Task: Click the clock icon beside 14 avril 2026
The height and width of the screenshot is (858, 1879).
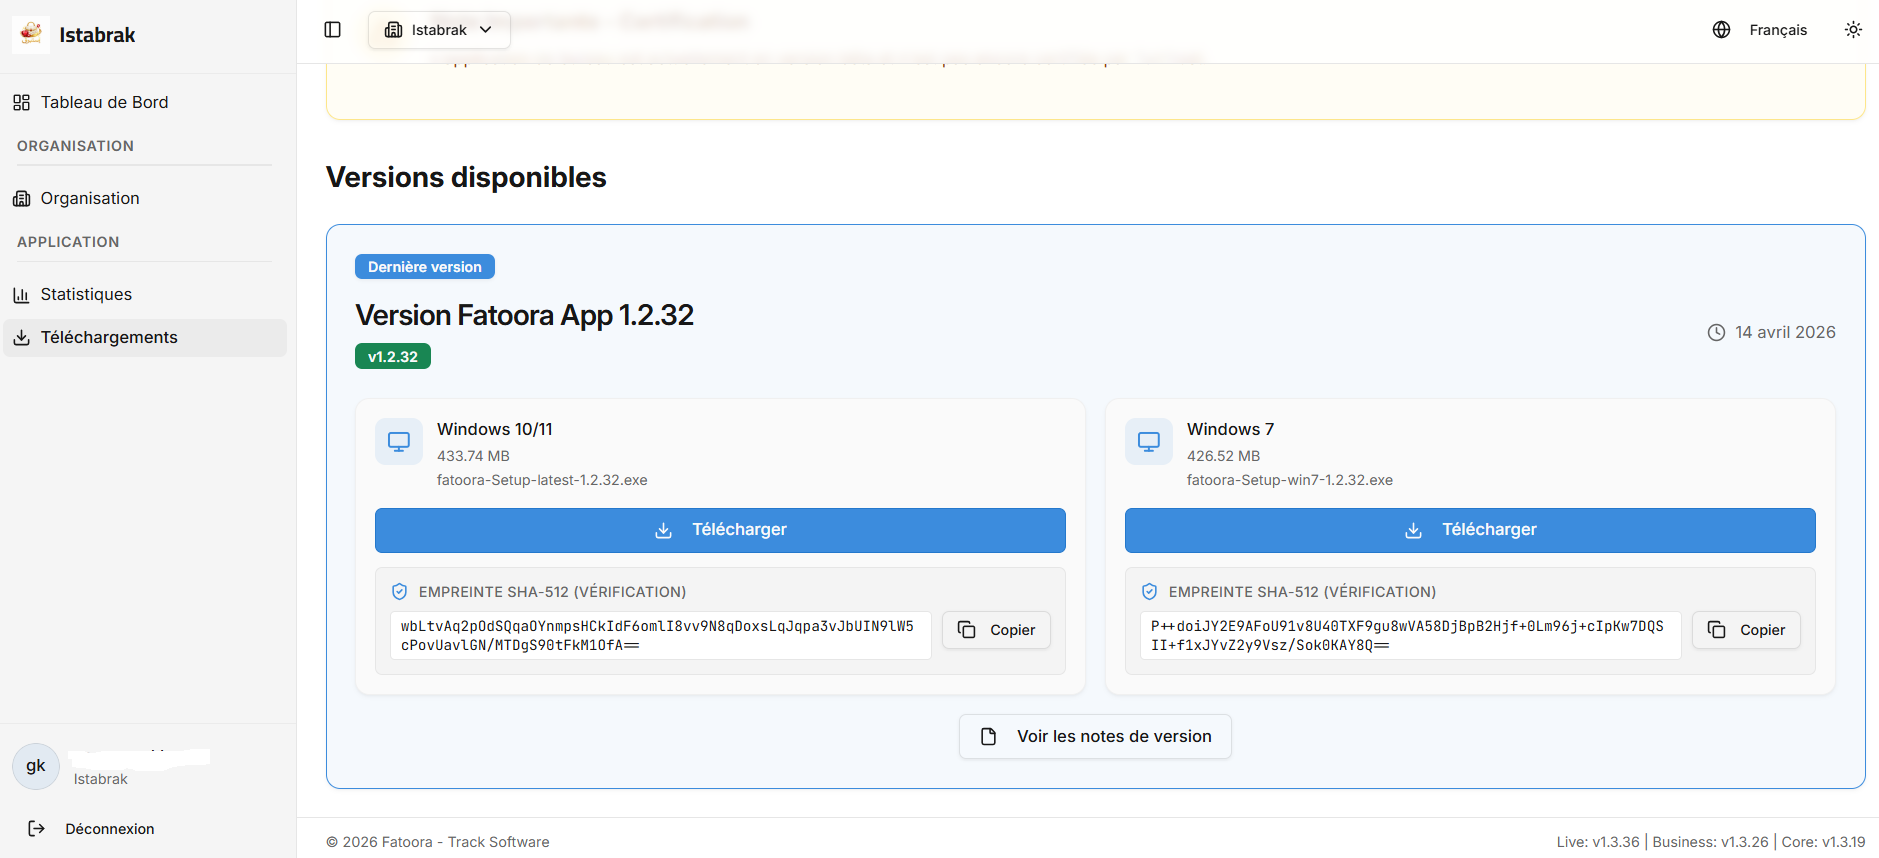Action: point(1716,332)
